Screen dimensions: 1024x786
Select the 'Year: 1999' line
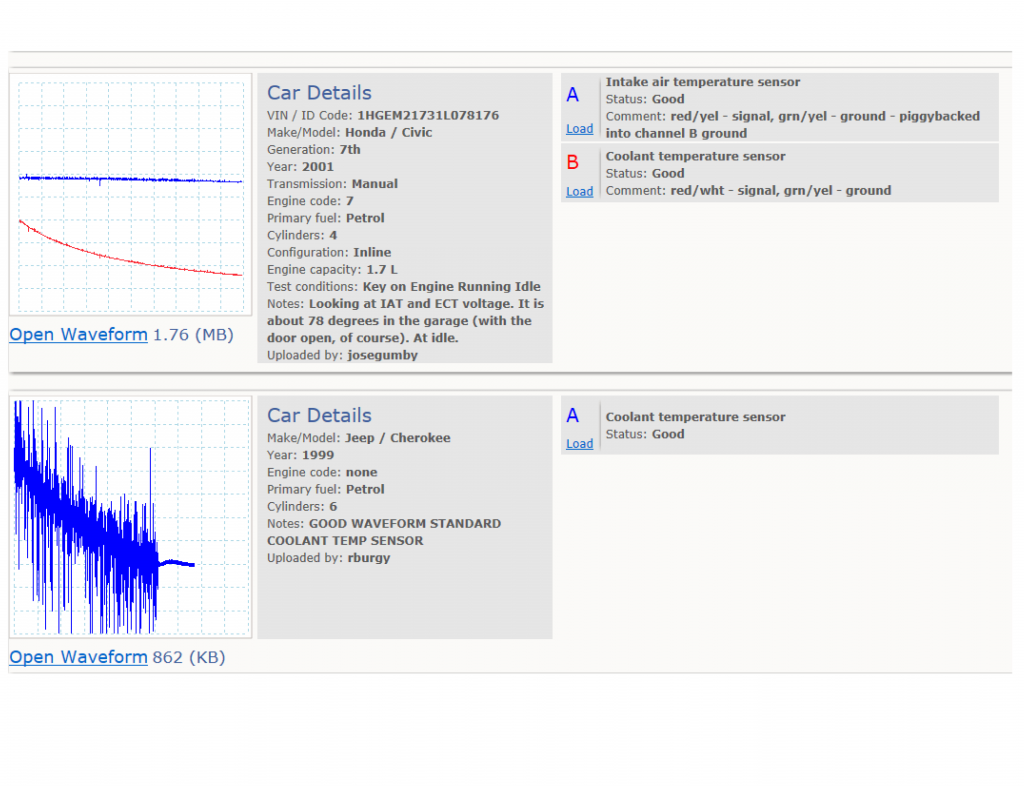click(x=300, y=455)
